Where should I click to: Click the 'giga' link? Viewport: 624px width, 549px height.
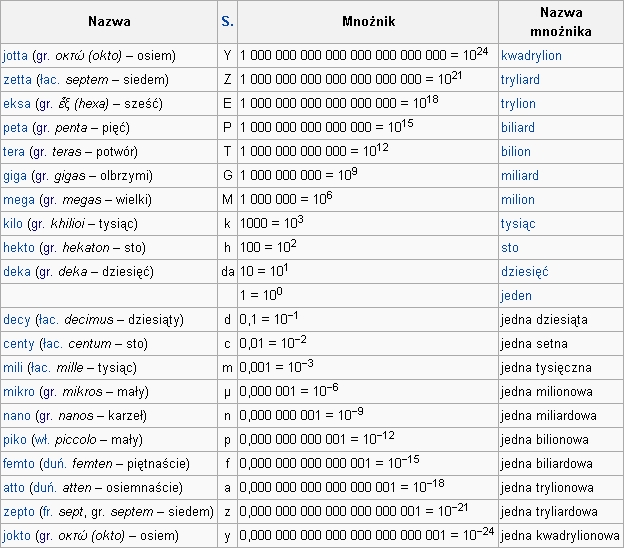[x=15, y=176]
